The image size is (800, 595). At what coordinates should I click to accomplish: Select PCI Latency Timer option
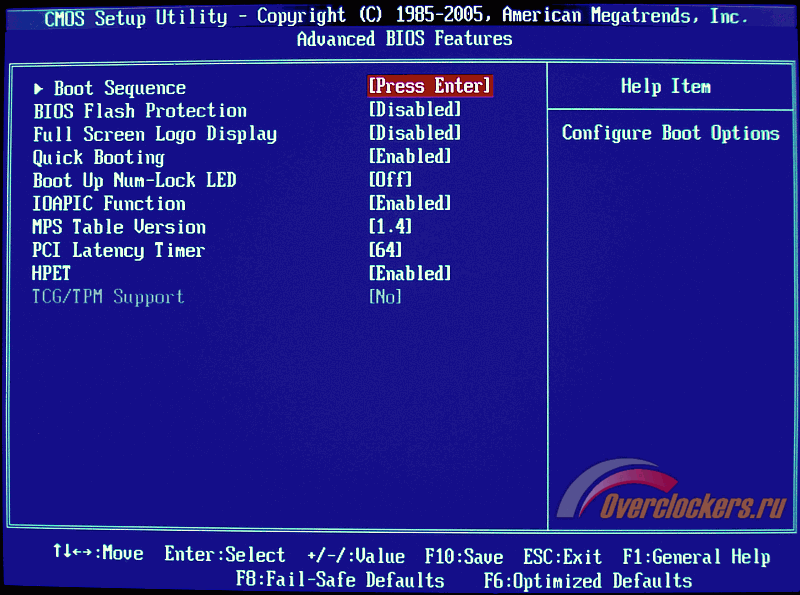[118, 251]
